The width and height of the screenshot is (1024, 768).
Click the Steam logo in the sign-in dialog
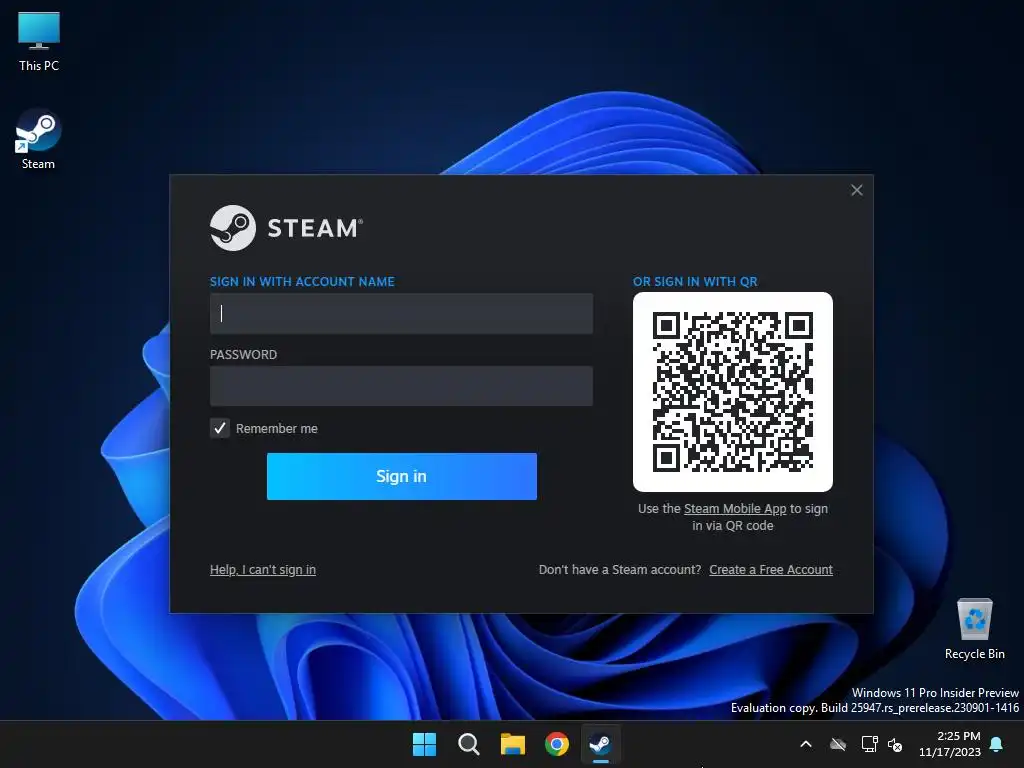pos(286,228)
